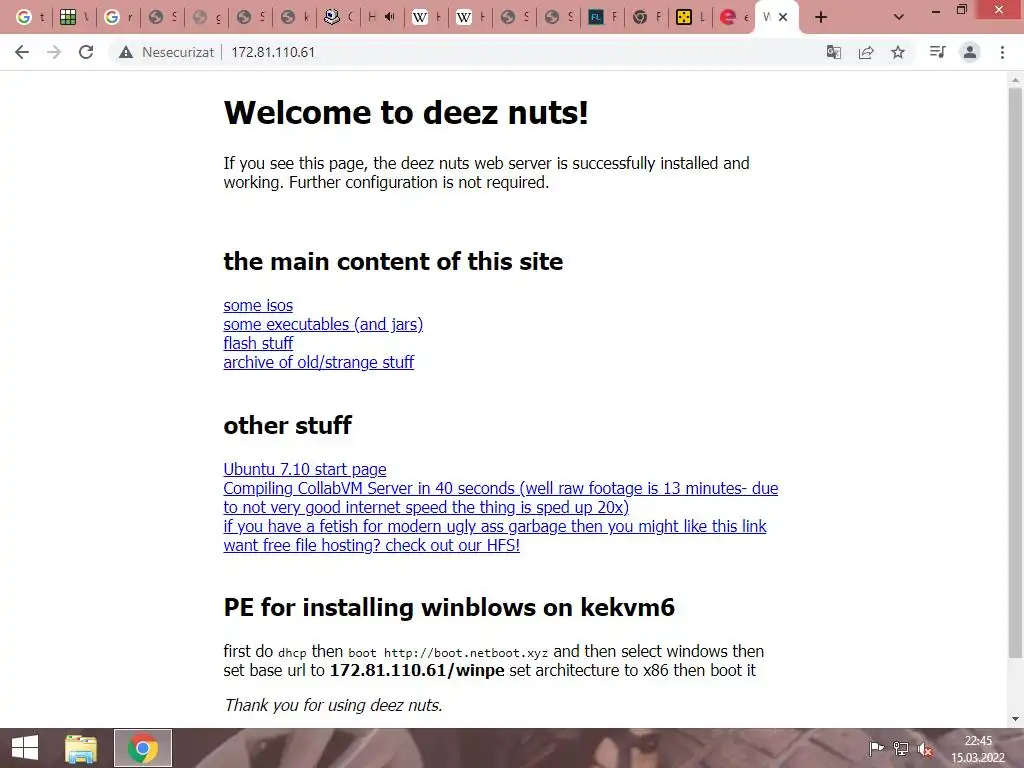Click the share page icon
The width and height of the screenshot is (1024, 768).
click(x=866, y=52)
